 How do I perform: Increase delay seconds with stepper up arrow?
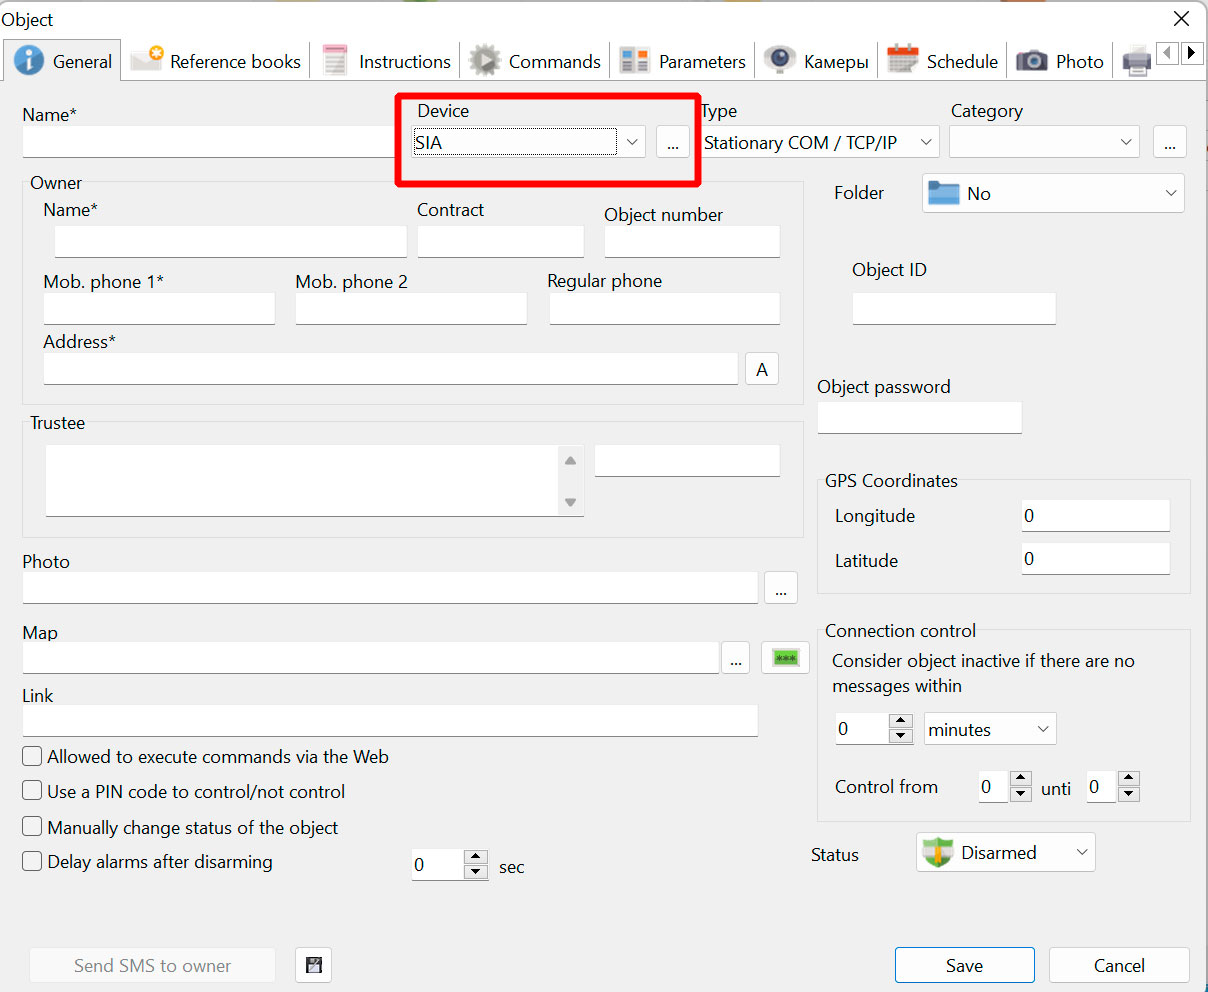pyautogui.click(x=476, y=857)
